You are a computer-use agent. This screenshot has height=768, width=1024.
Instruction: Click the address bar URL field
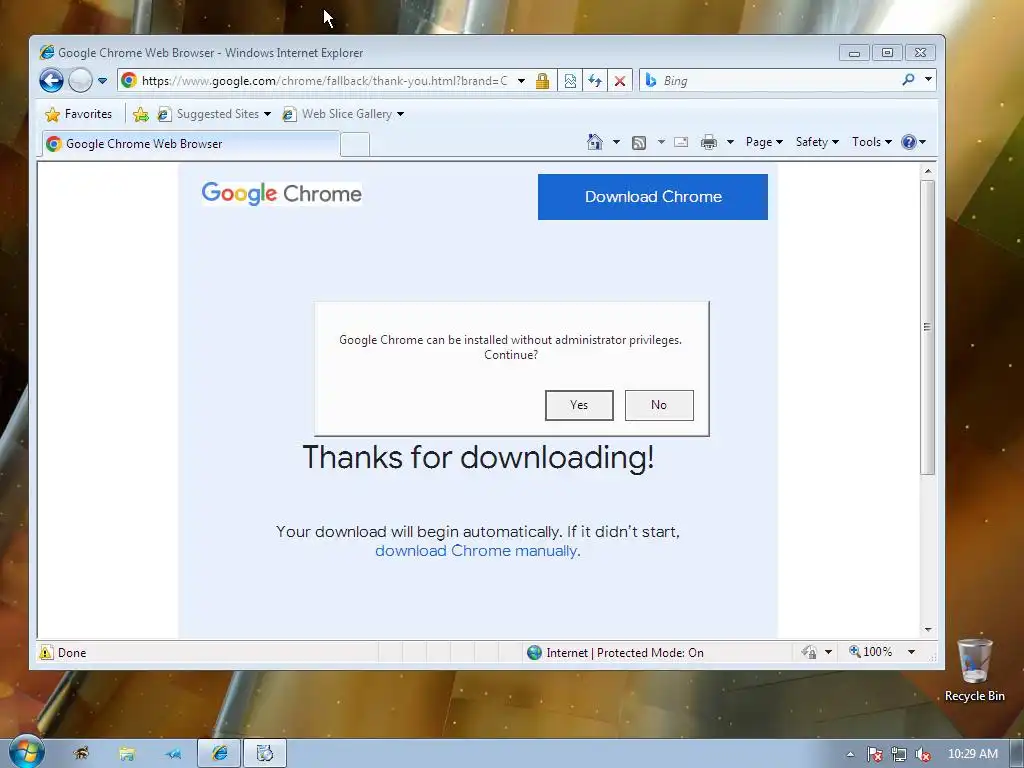[325, 81]
